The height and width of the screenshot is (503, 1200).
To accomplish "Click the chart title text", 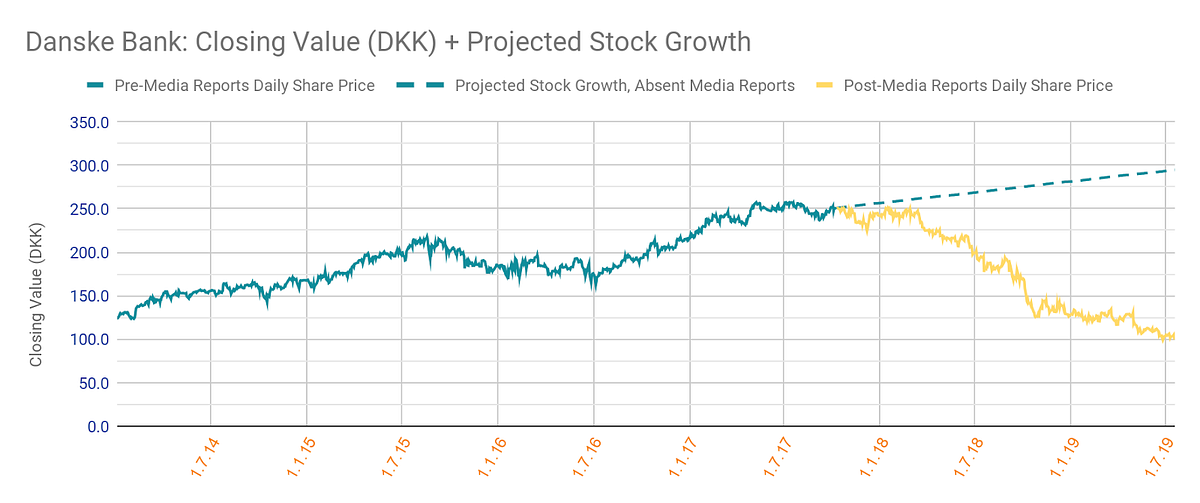I will tap(386, 43).
